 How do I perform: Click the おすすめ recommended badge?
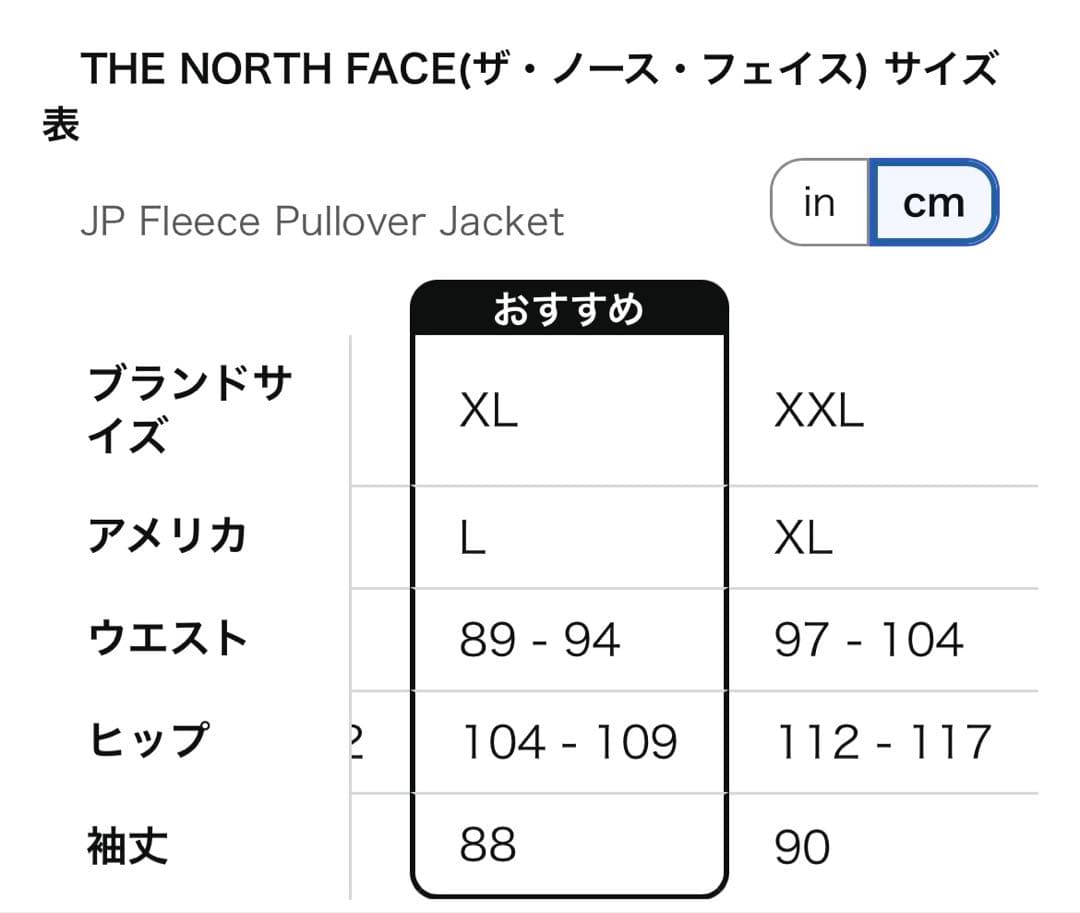pyautogui.click(x=570, y=310)
